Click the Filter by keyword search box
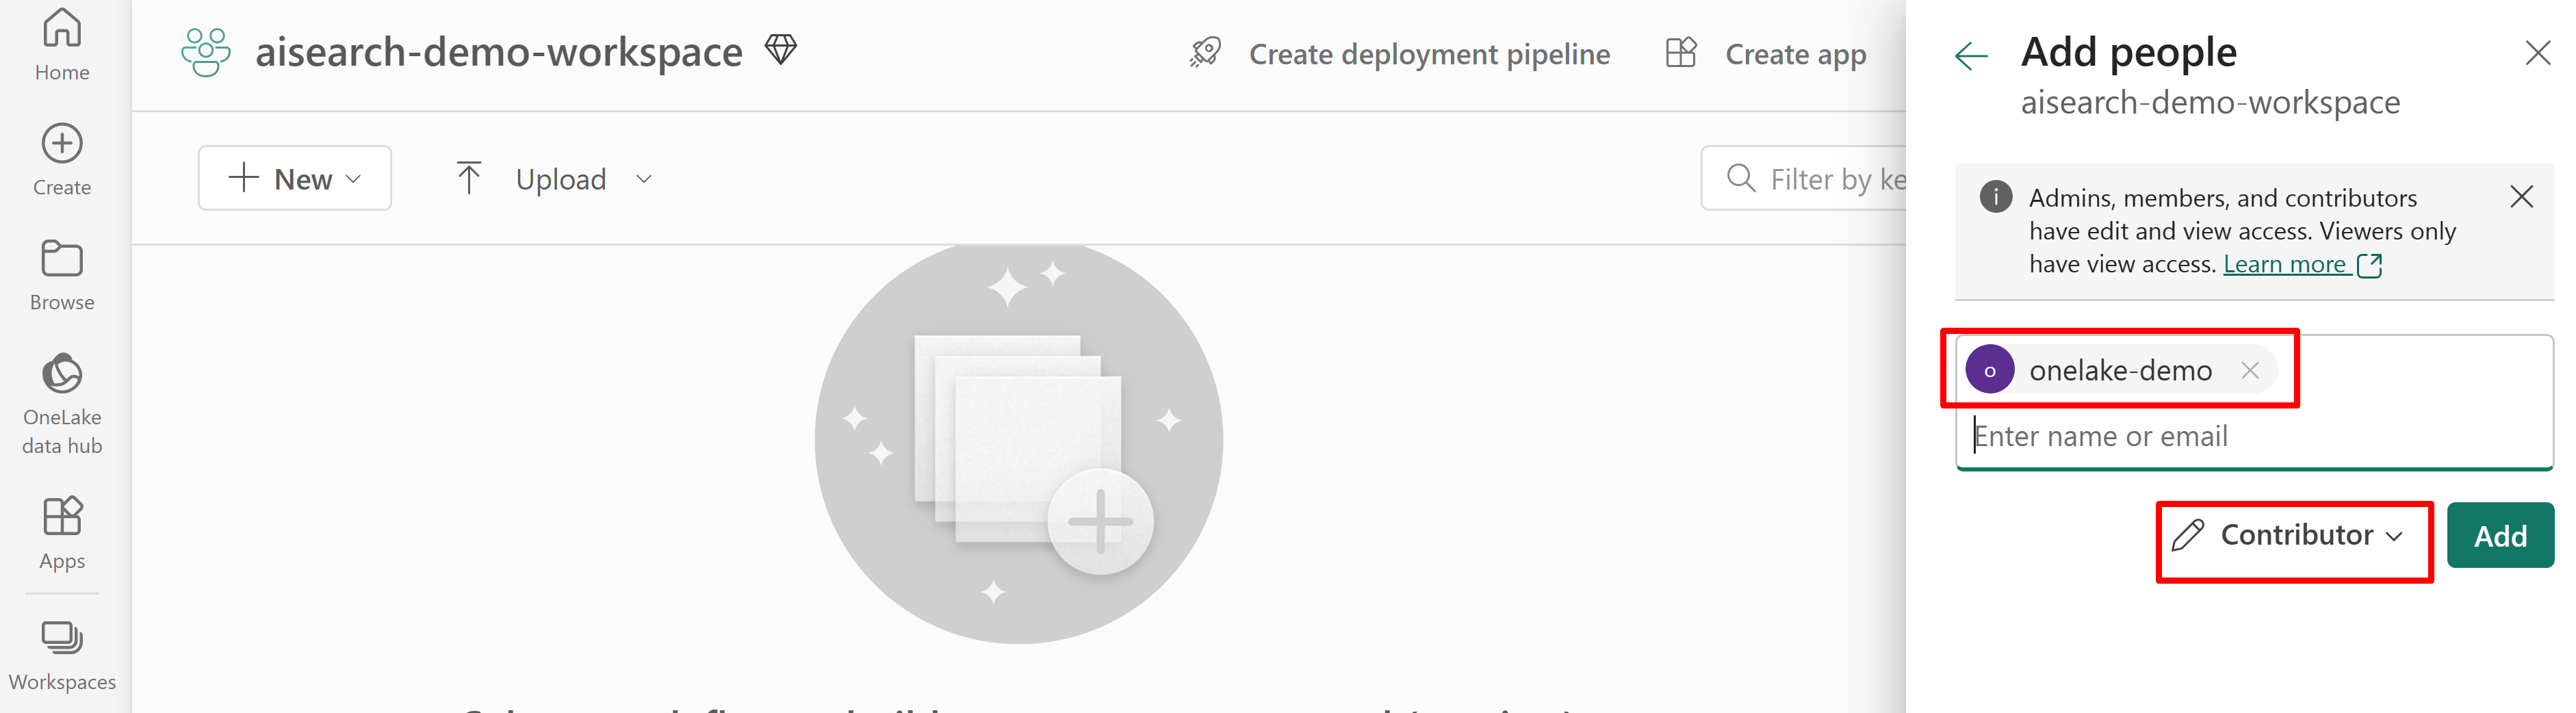 pos(1803,178)
